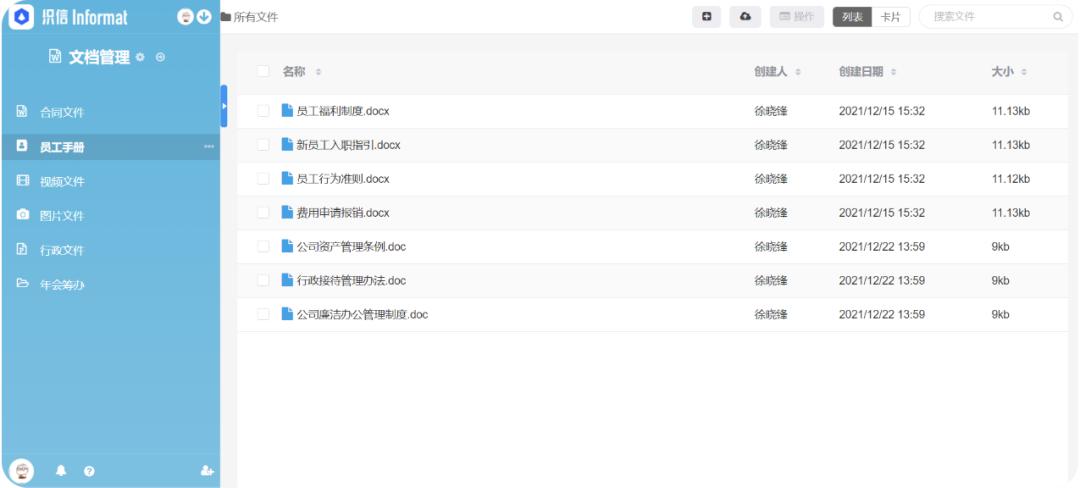
Task: Sort by the 大小 column arrows
Action: click(1024, 72)
